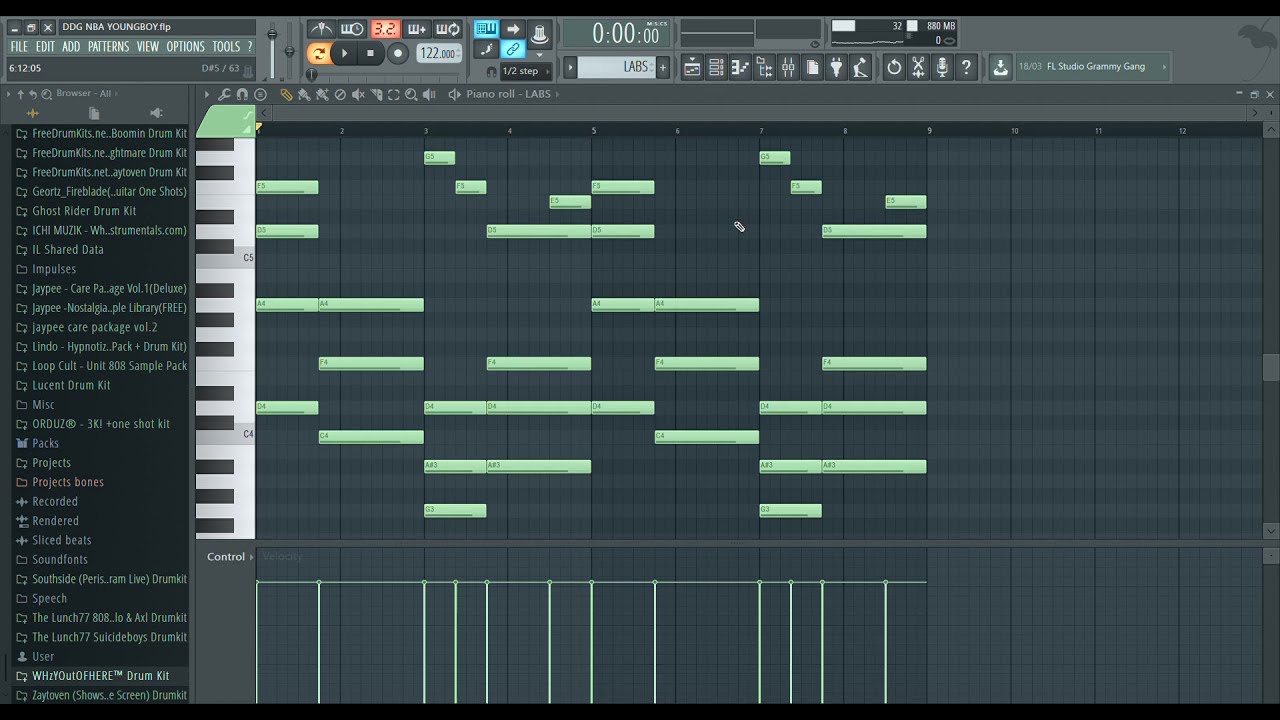Screen dimensions: 1280x720
Task: Open the ADD menu
Action: (71, 46)
